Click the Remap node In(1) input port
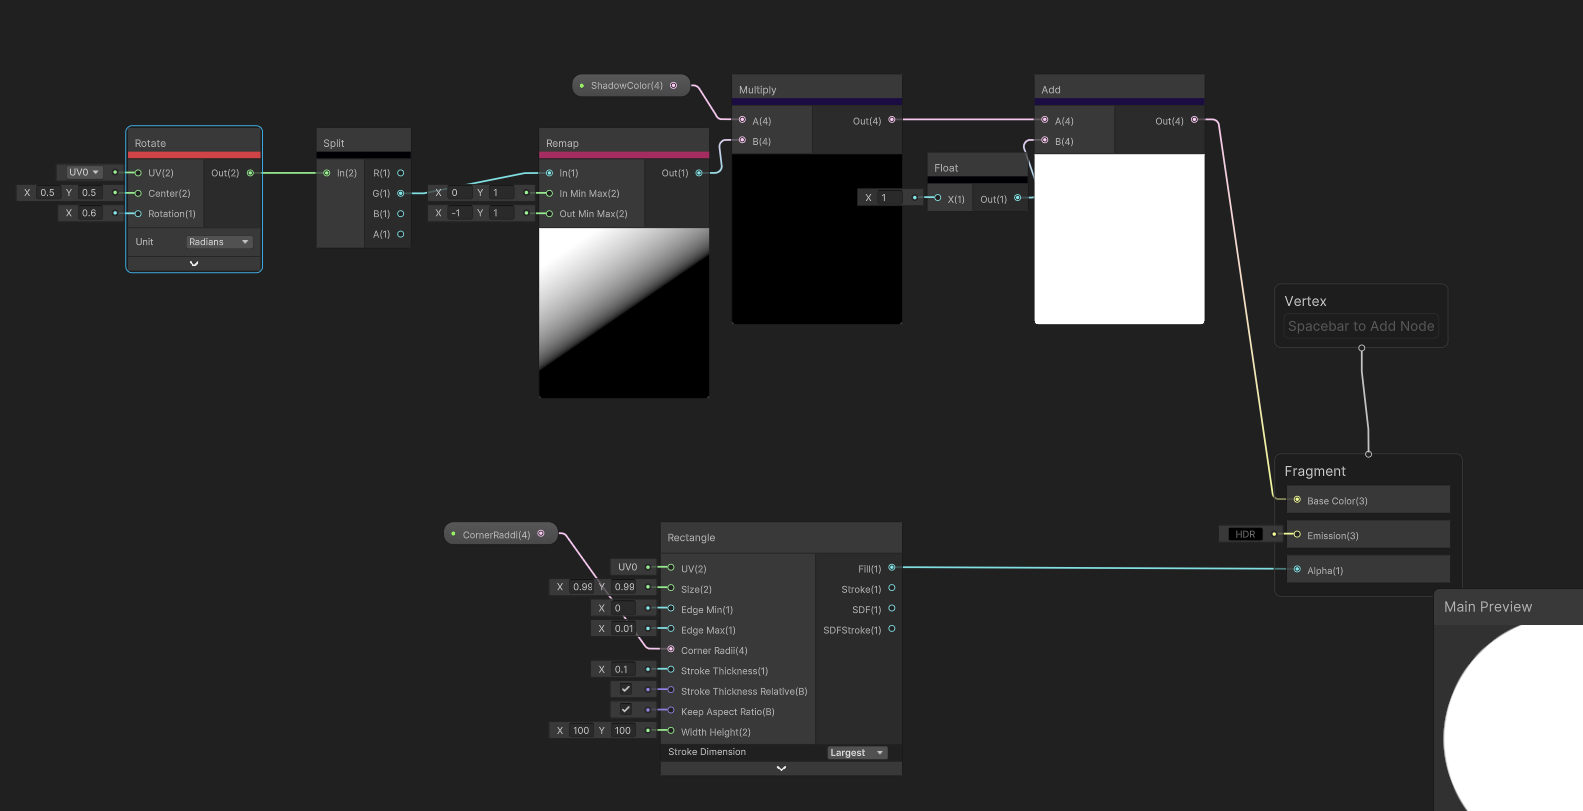The height and width of the screenshot is (811, 1583). point(549,173)
